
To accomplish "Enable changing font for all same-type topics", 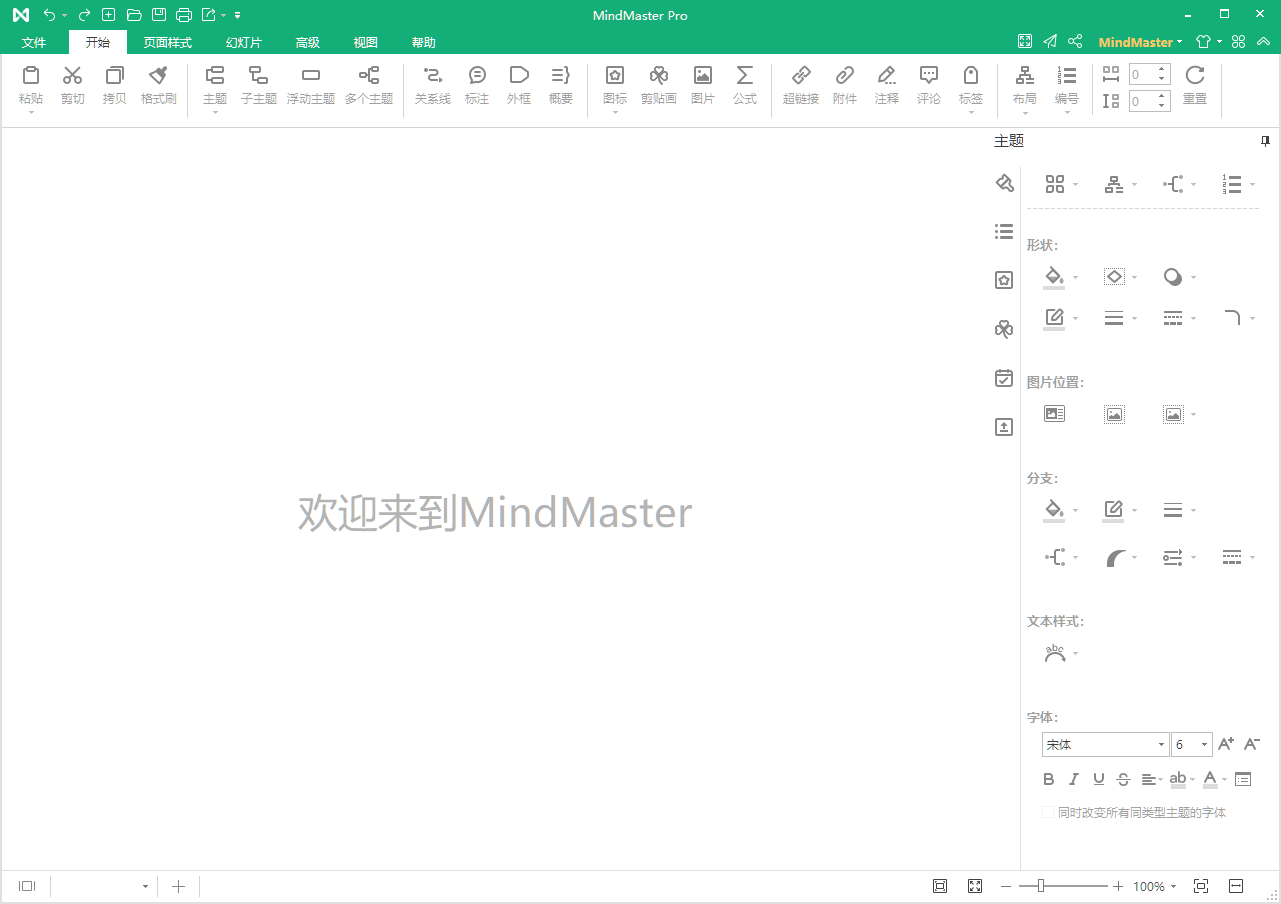I will tap(1048, 812).
